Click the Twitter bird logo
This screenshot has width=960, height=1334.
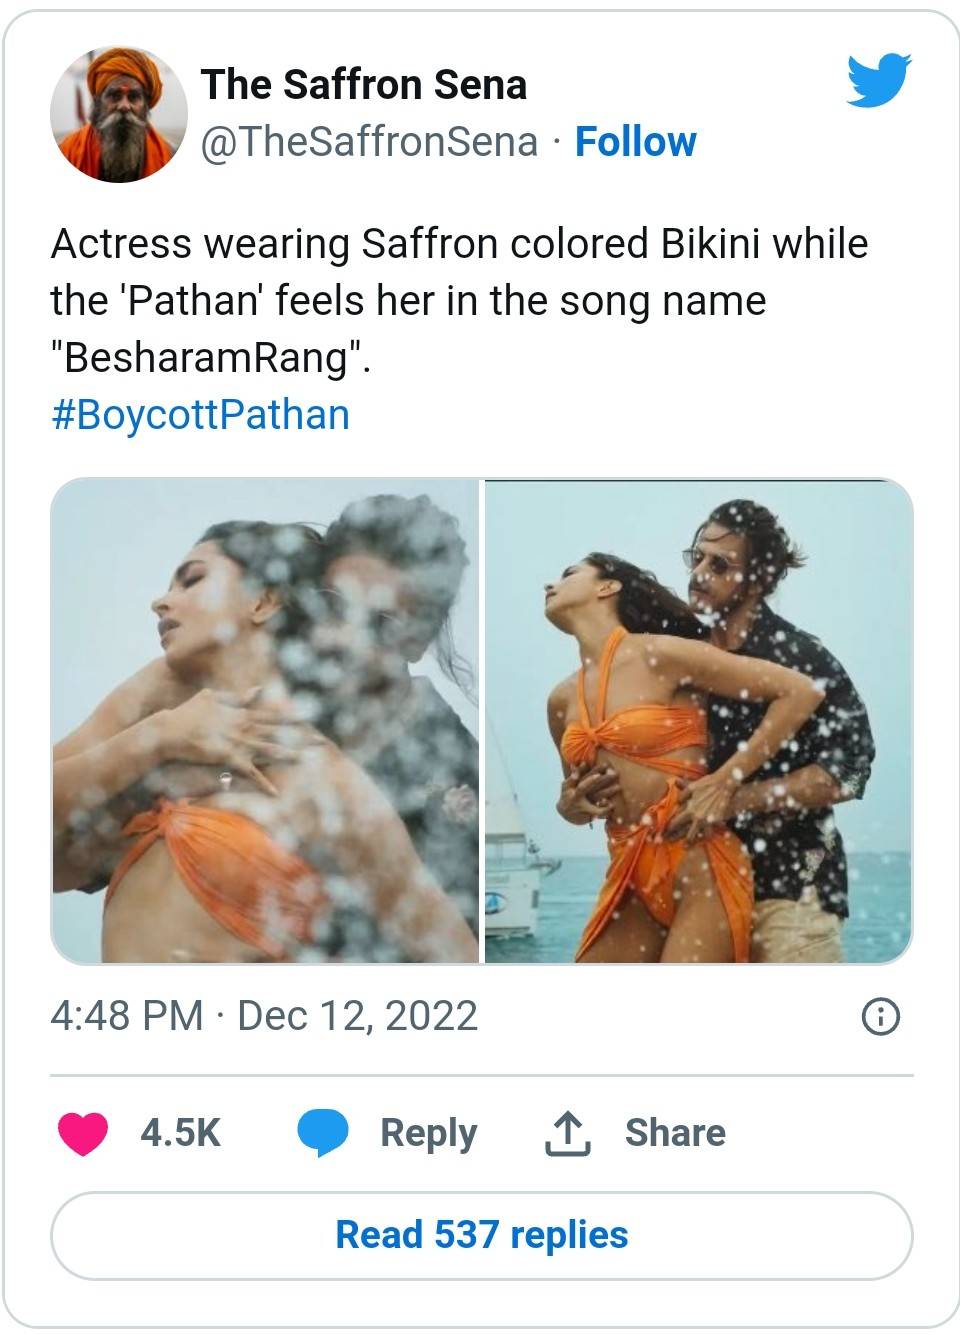click(x=879, y=81)
